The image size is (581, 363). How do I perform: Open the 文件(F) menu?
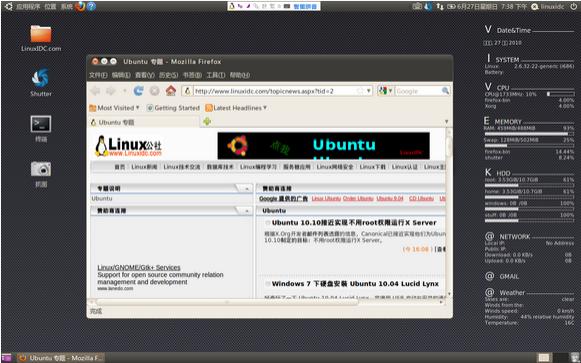[98, 75]
